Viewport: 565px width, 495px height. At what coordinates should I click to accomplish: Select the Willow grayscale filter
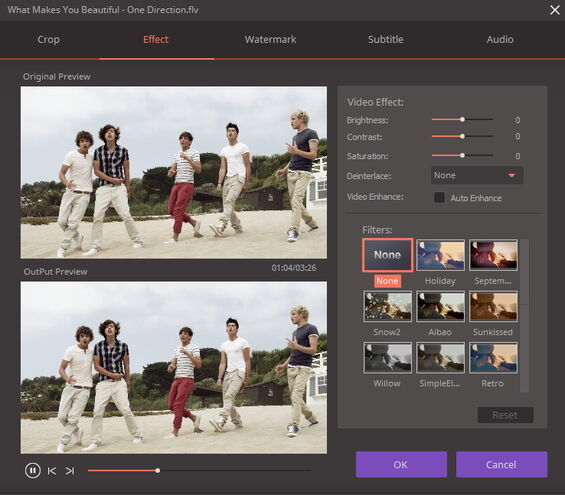(x=388, y=358)
